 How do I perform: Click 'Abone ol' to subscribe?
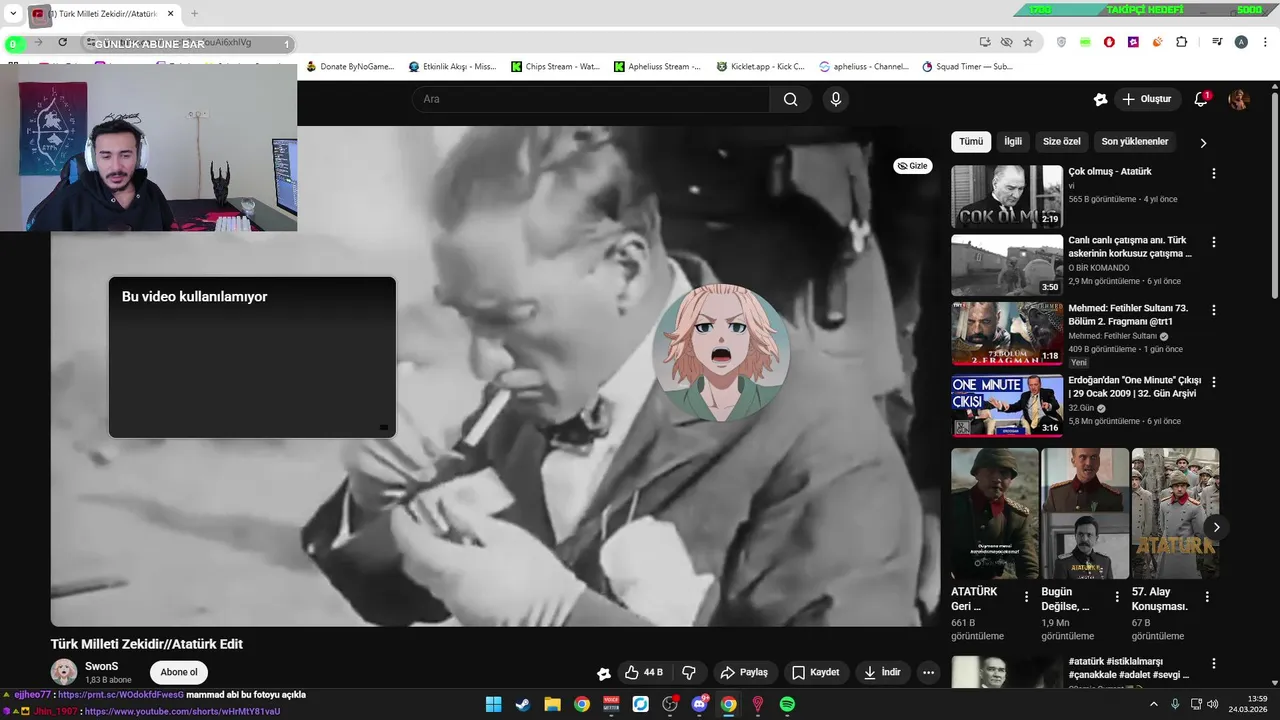[179, 672]
